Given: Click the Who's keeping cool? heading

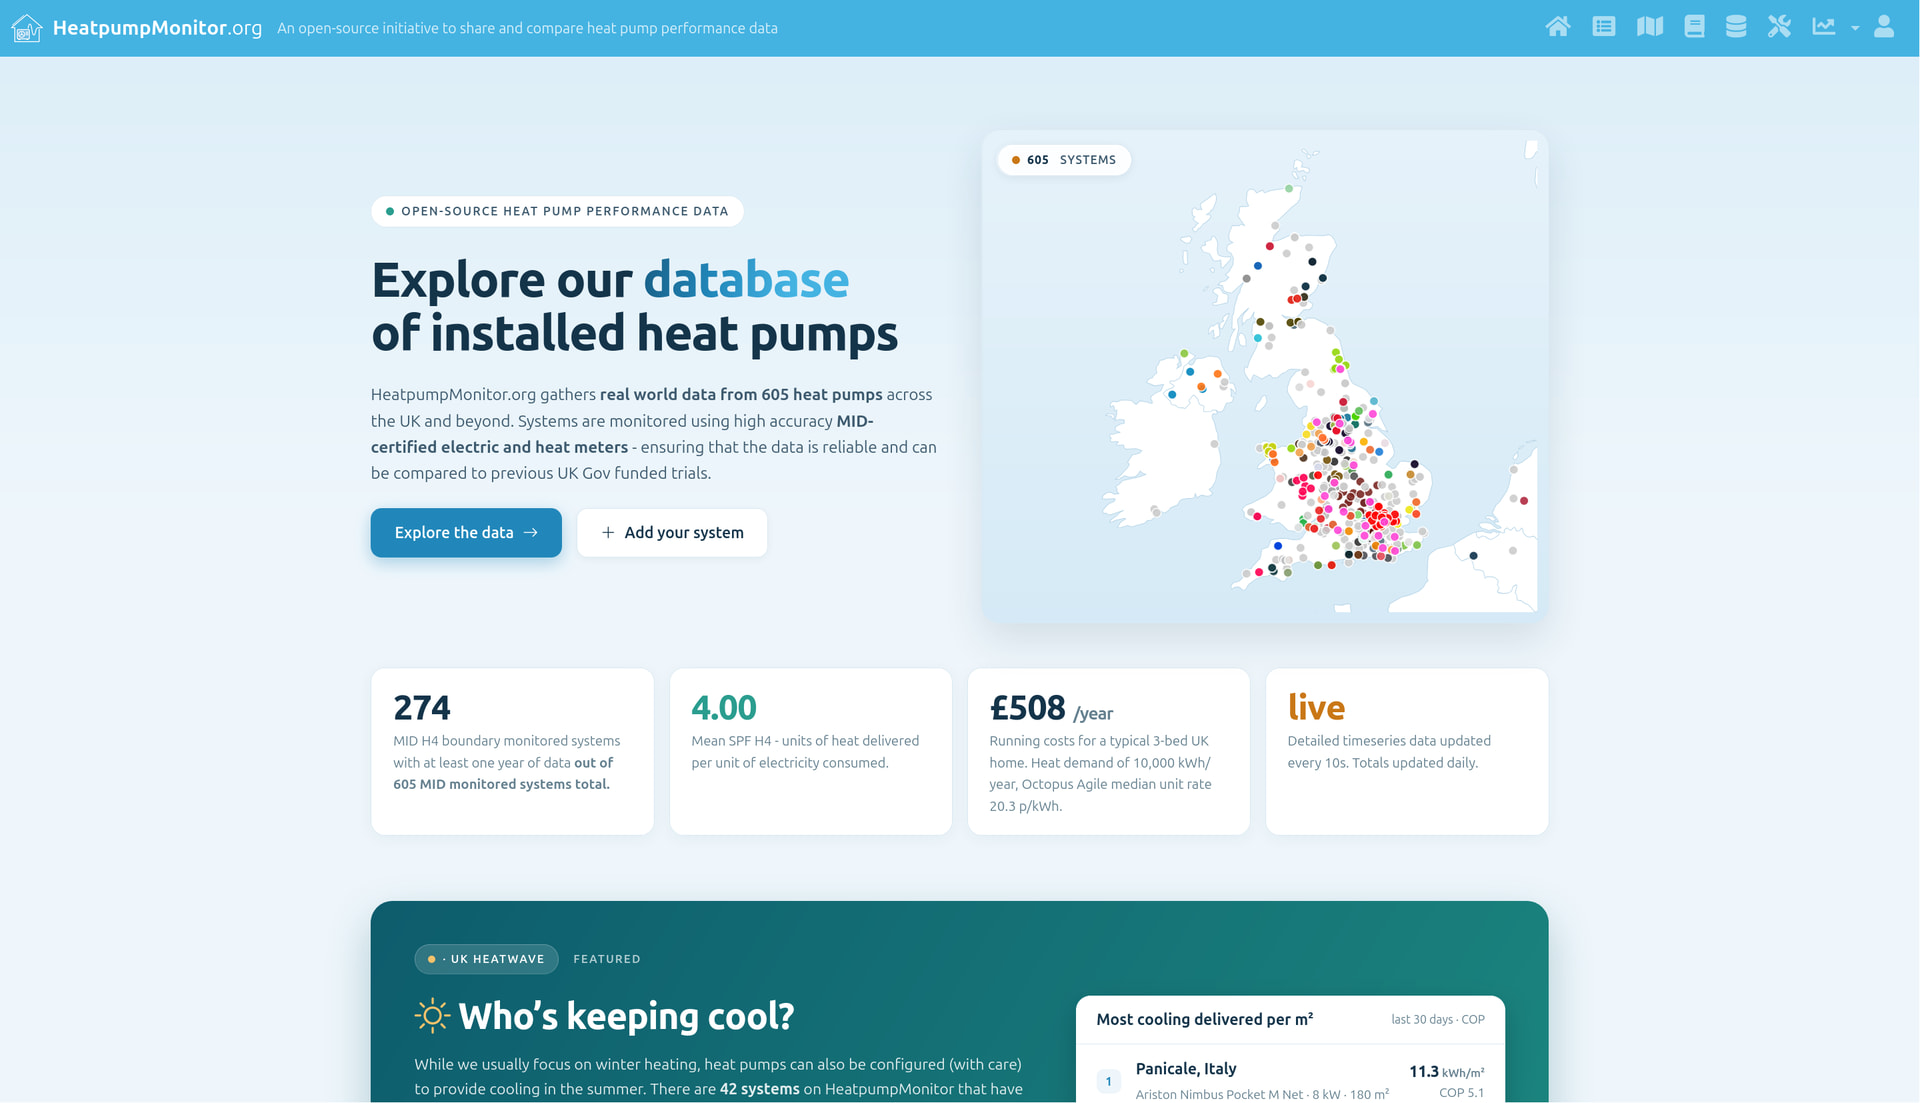Looking at the screenshot, I should pos(626,1017).
